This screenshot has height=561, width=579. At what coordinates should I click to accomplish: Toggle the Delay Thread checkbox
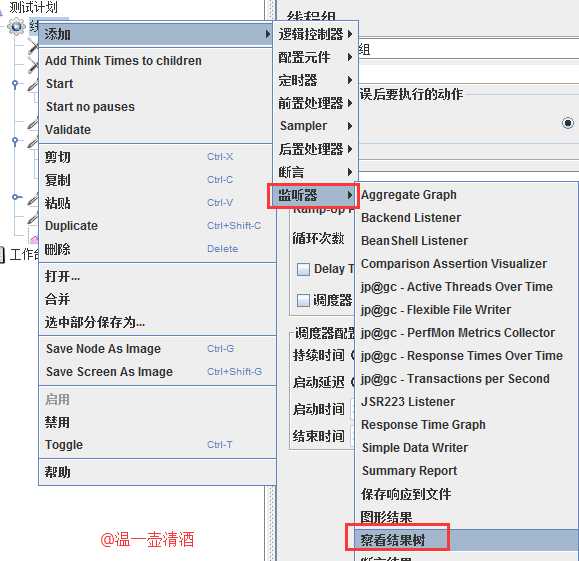pyautogui.click(x=303, y=269)
